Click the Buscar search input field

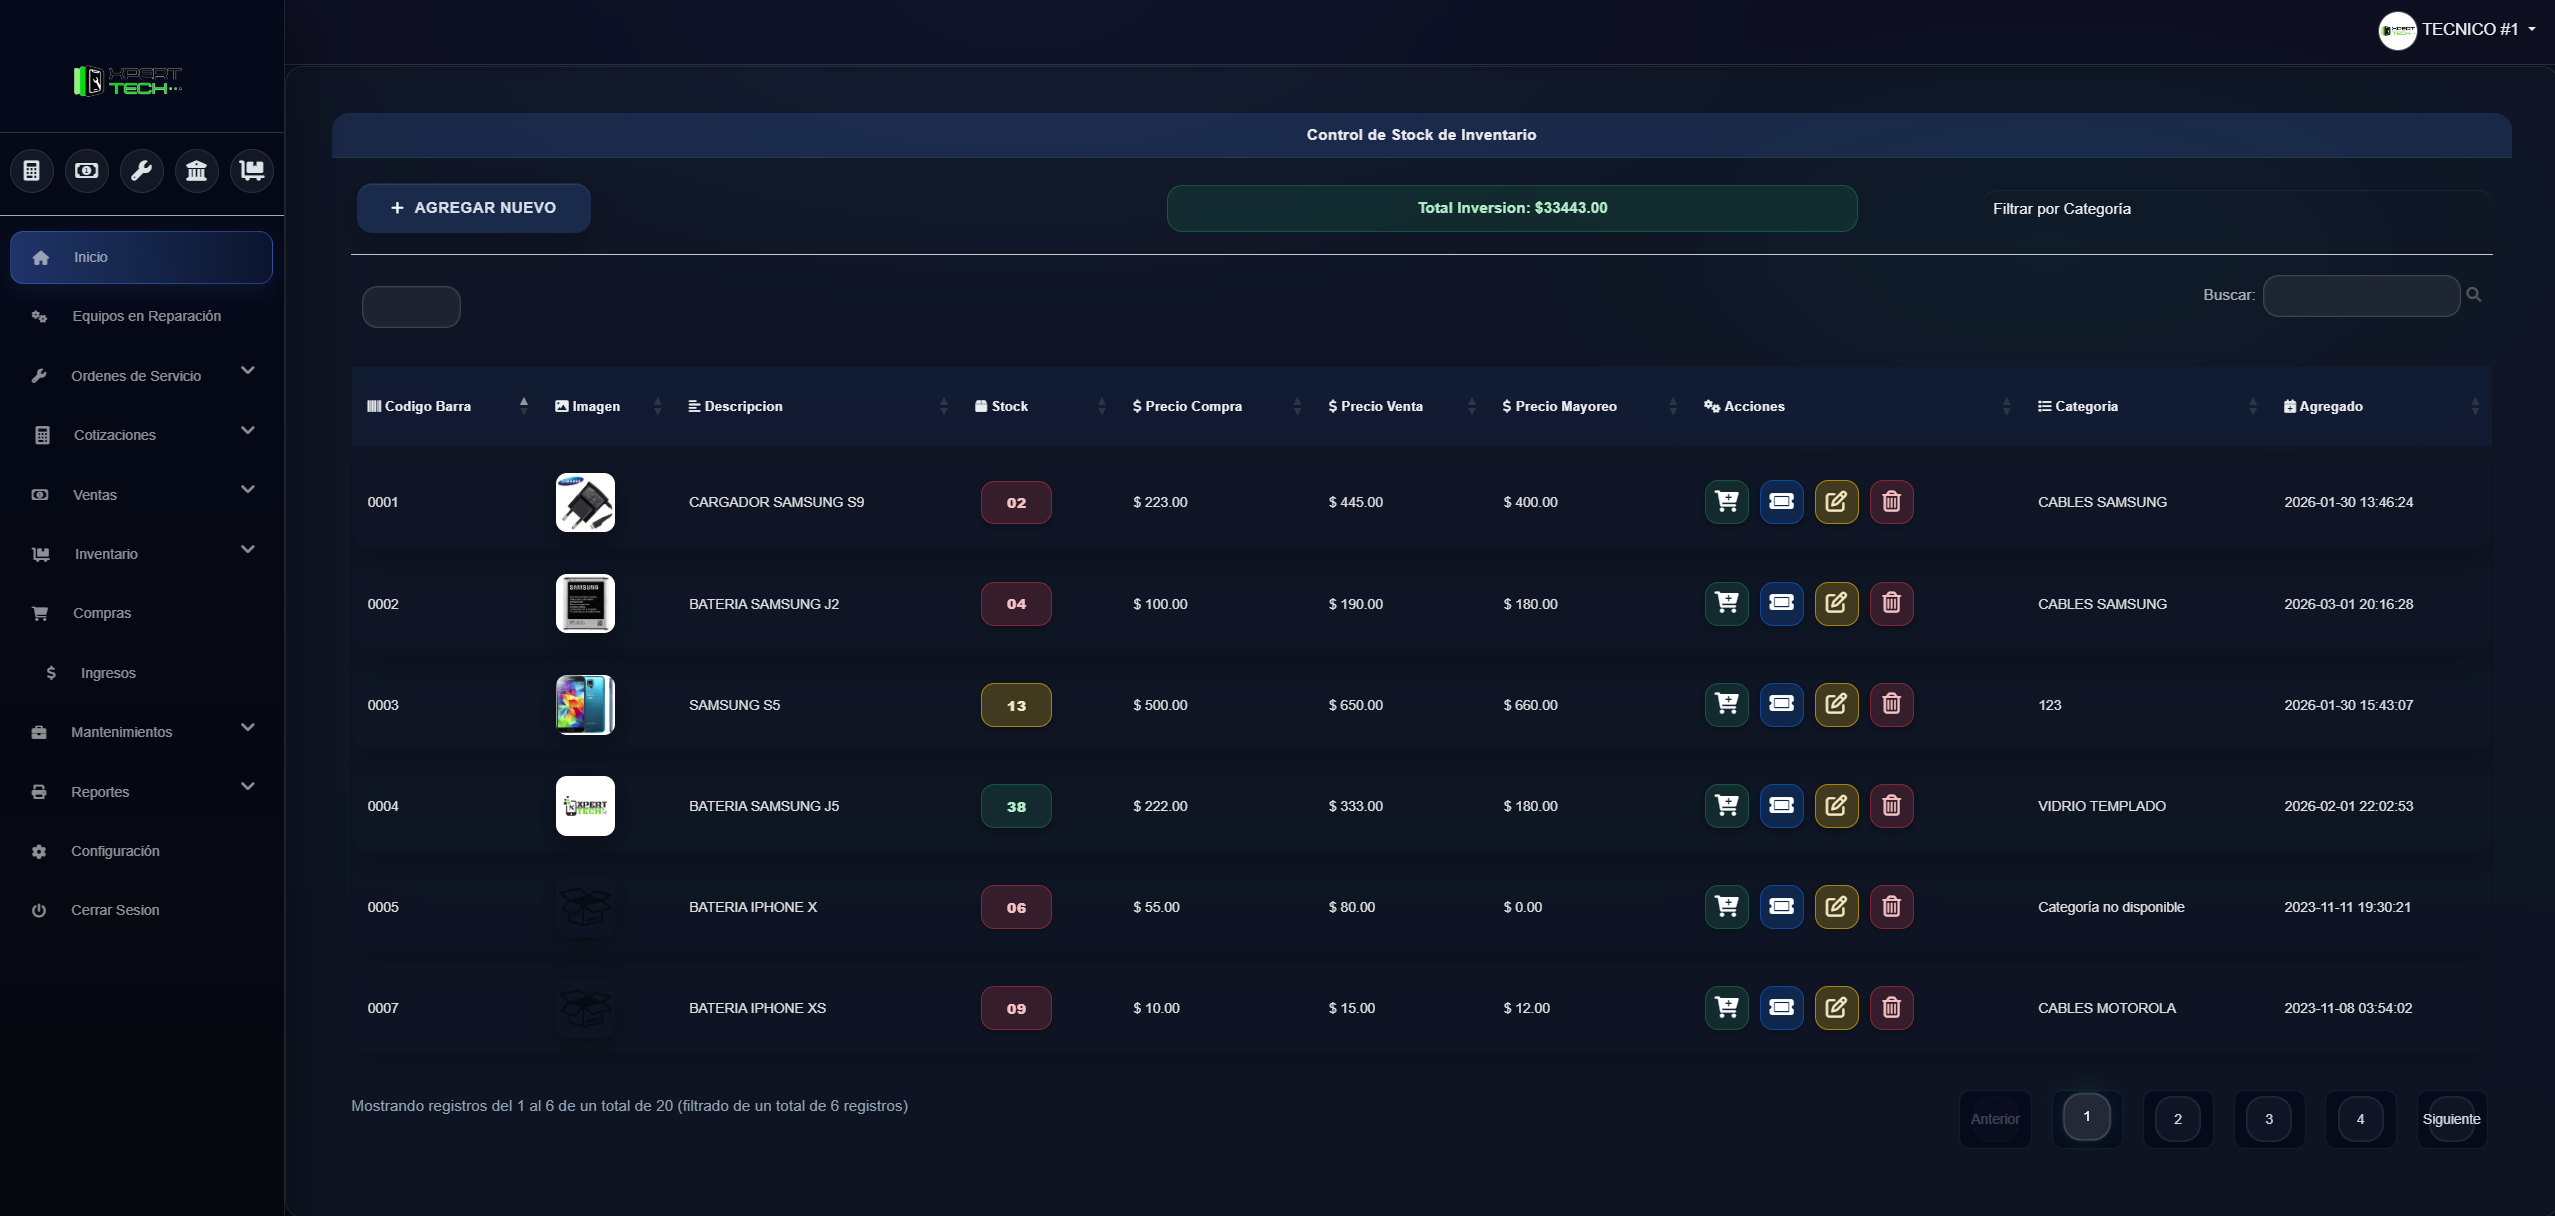2361,296
